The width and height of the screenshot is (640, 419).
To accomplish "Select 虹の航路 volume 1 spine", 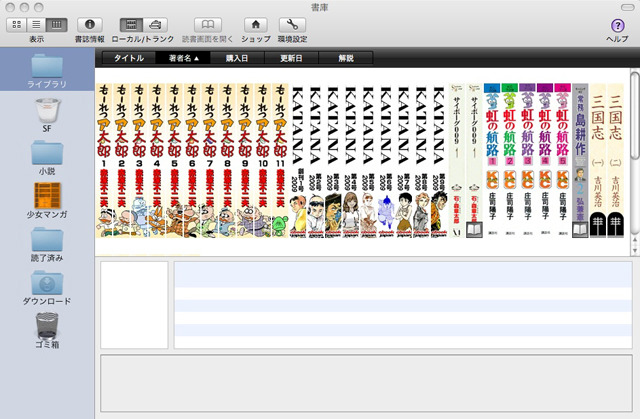I will [x=492, y=160].
